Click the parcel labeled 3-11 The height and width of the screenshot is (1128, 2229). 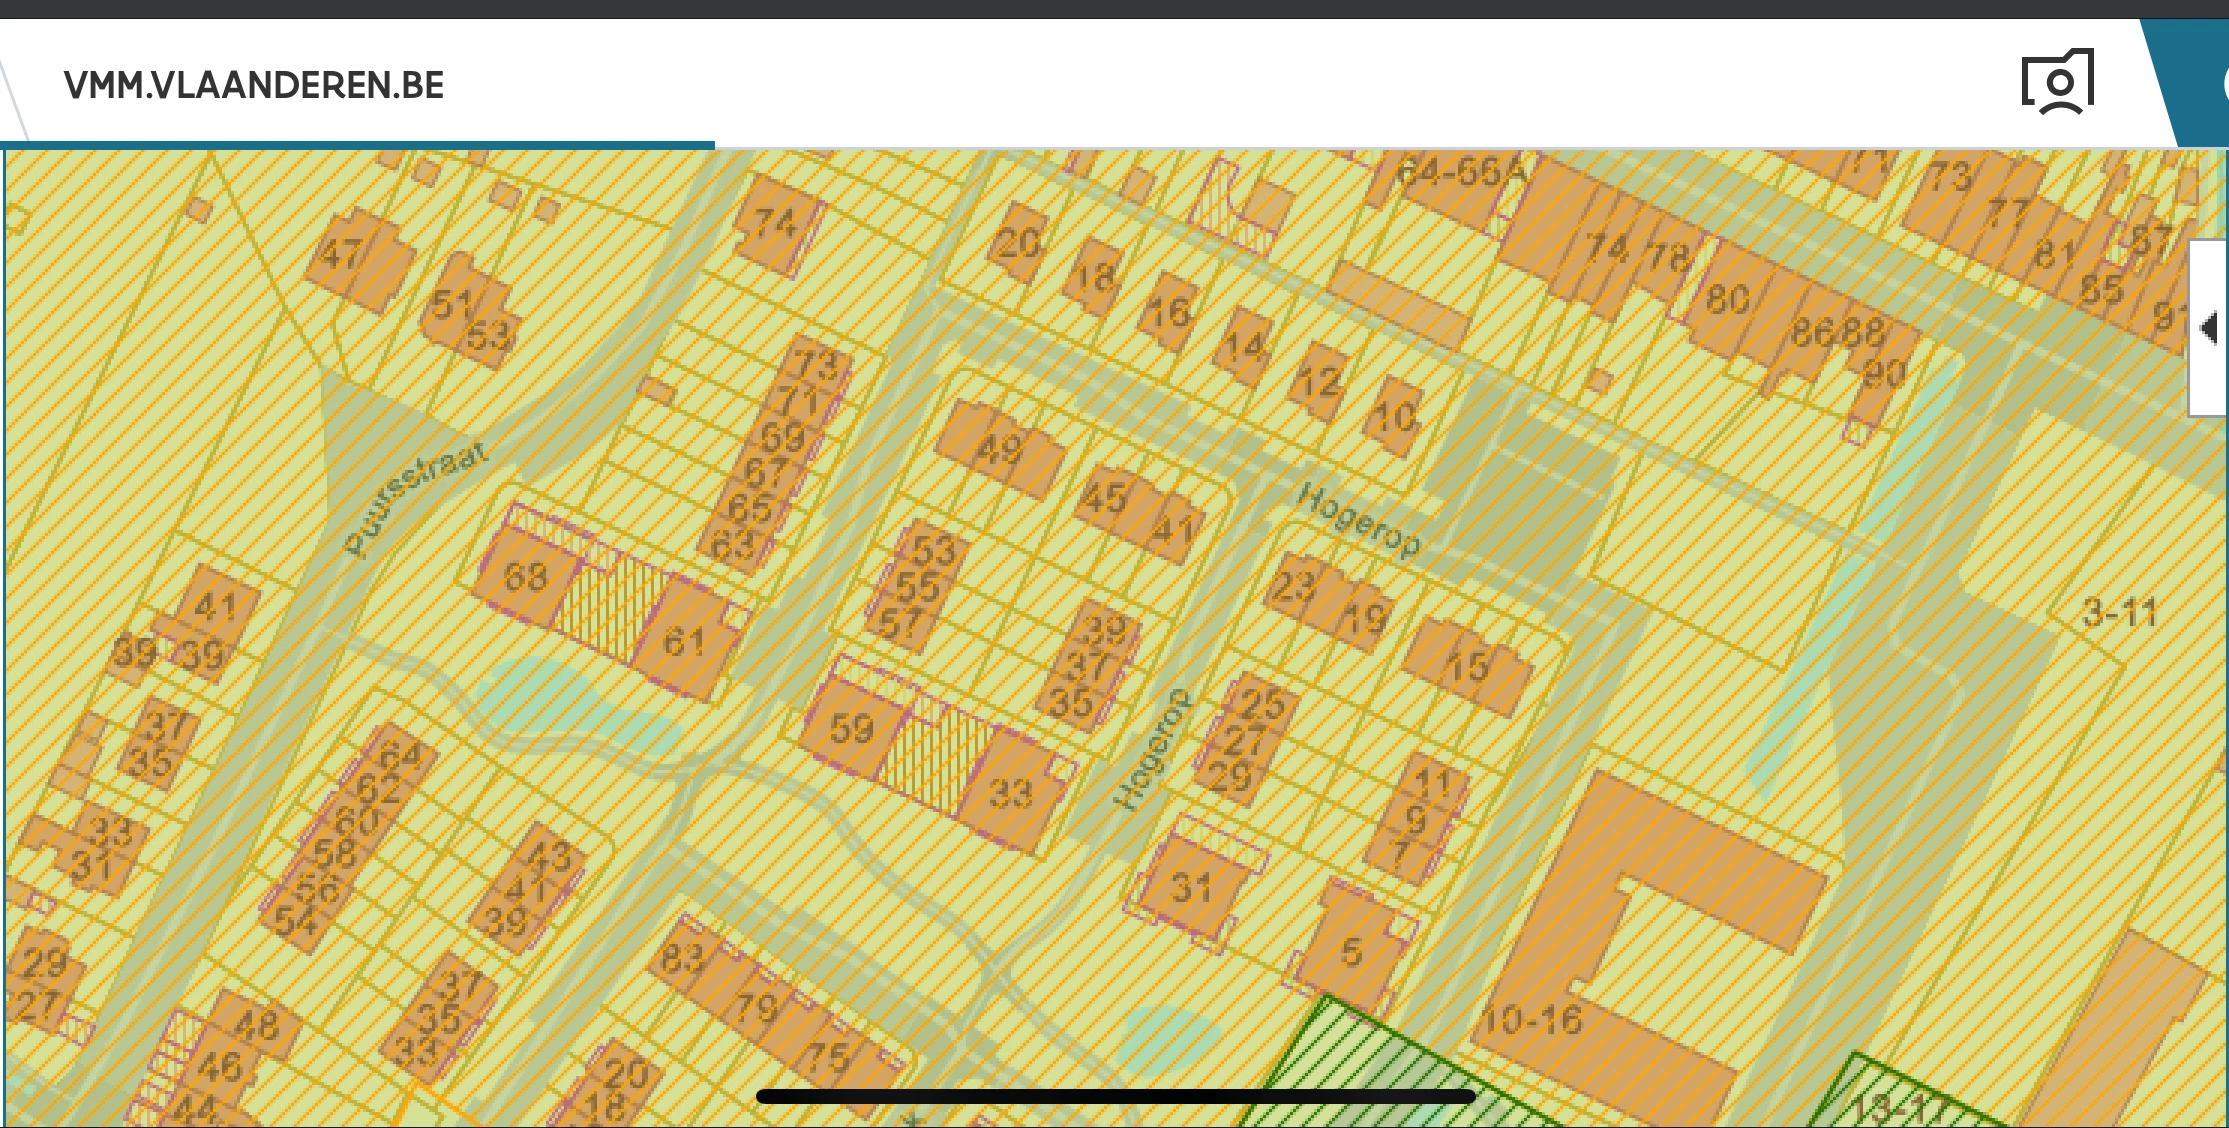pos(2118,612)
